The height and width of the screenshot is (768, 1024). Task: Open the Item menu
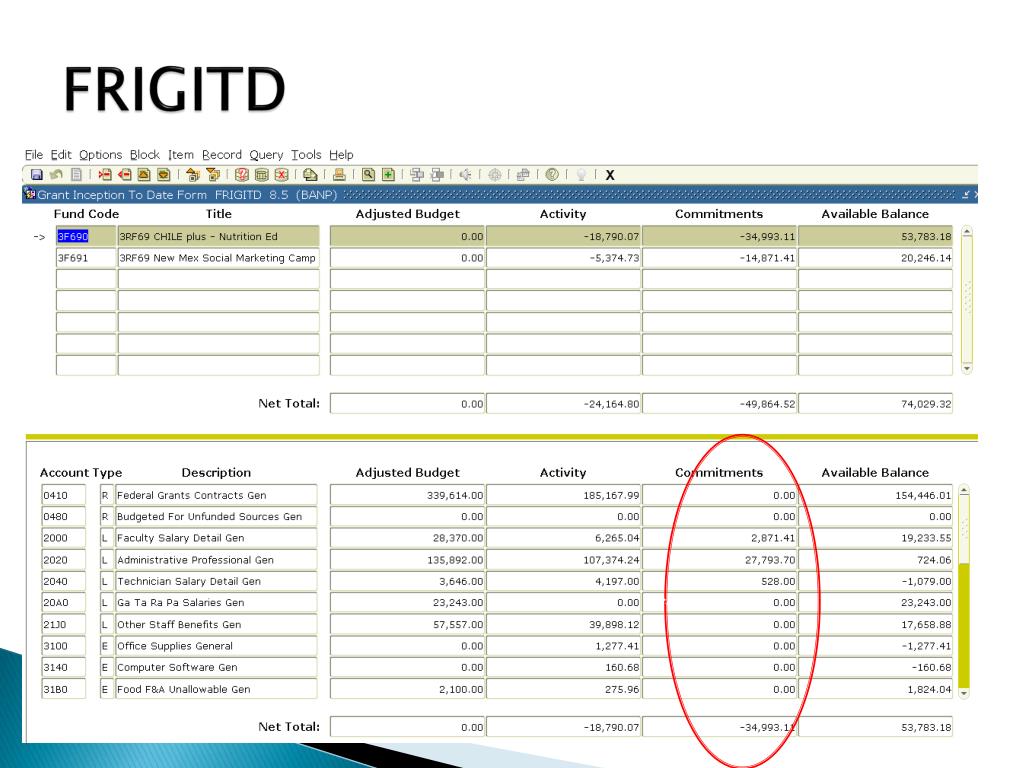pyautogui.click(x=181, y=155)
